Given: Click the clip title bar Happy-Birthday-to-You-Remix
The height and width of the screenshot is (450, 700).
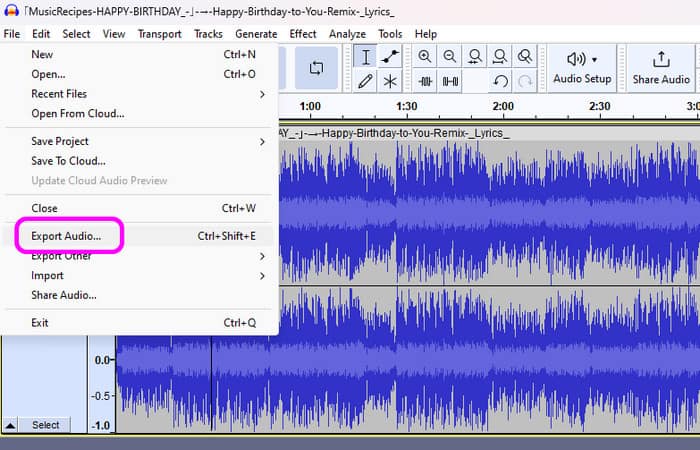Looking at the screenshot, I should (x=489, y=133).
